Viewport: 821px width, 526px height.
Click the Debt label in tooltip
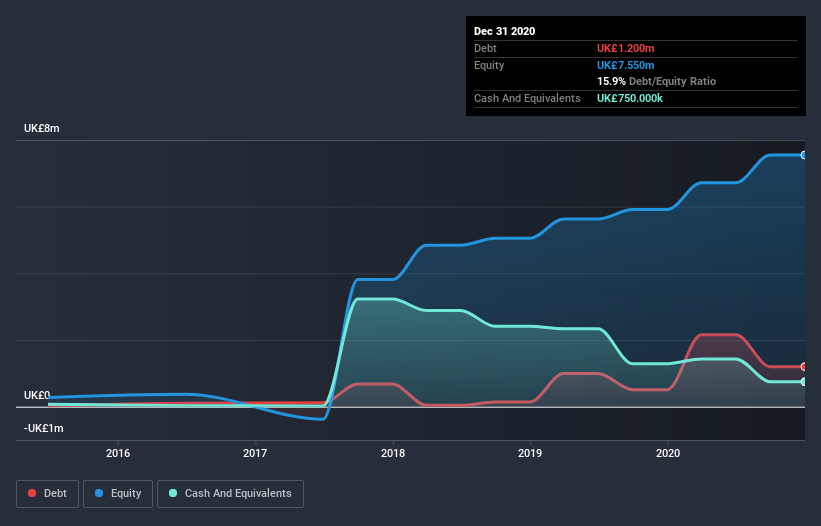click(485, 48)
